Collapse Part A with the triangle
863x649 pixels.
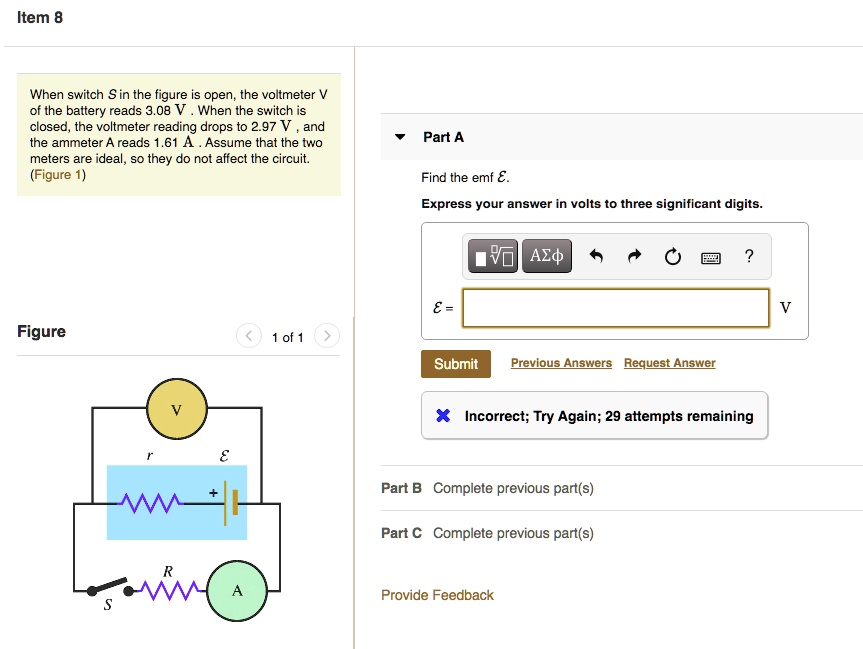(400, 137)
